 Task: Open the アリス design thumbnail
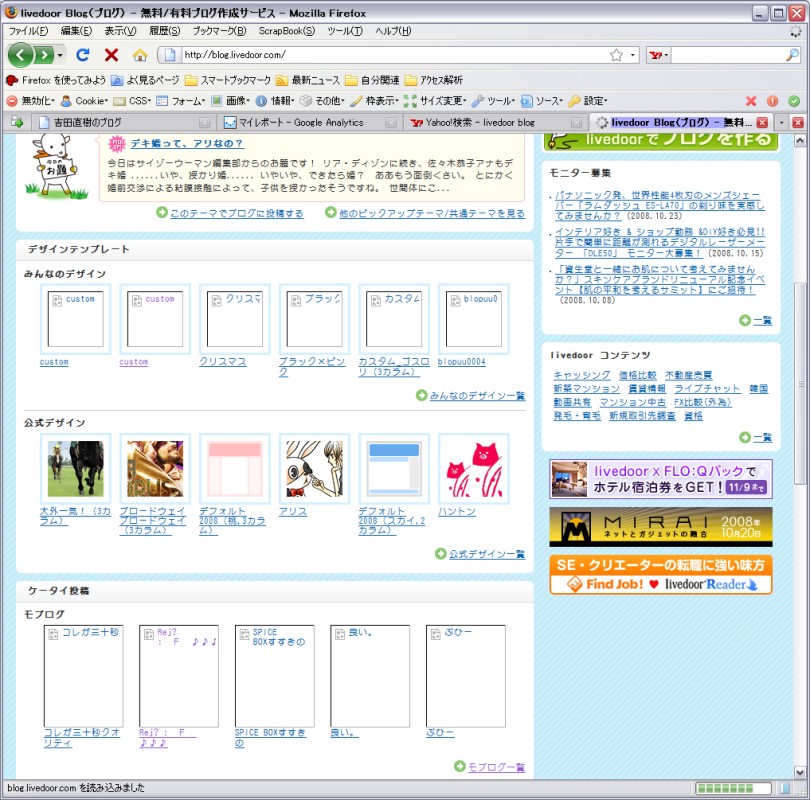314,469
